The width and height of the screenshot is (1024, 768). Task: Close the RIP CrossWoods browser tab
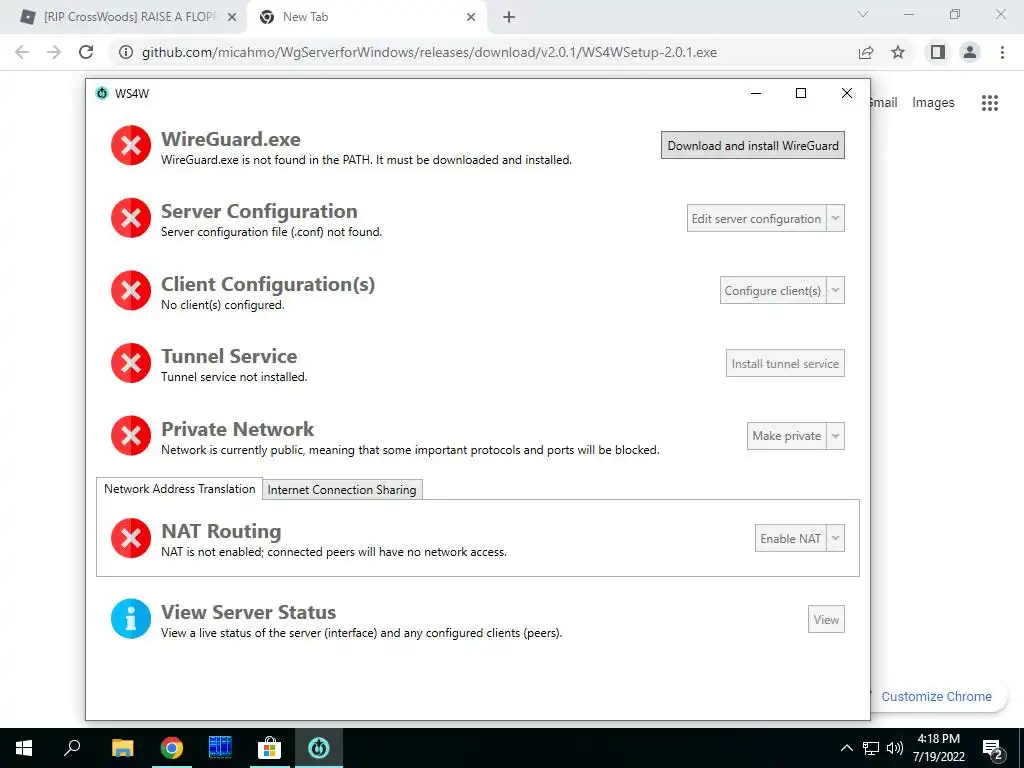pos(232,17)
